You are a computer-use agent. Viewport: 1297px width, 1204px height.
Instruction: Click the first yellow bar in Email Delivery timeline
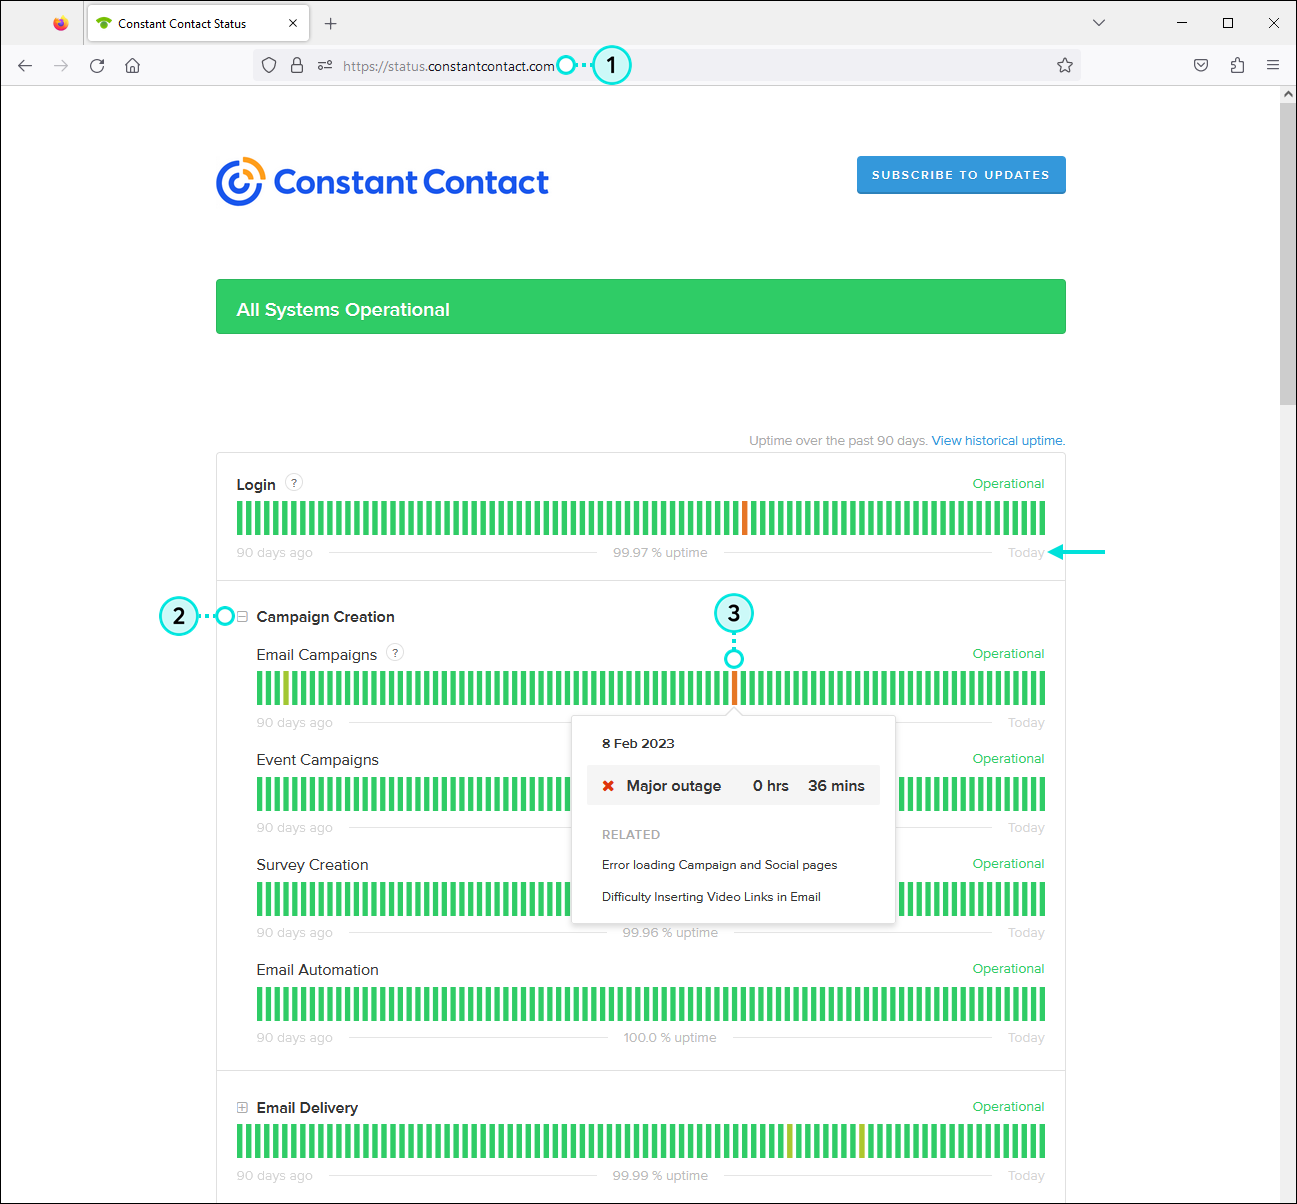pos(790,1141)
